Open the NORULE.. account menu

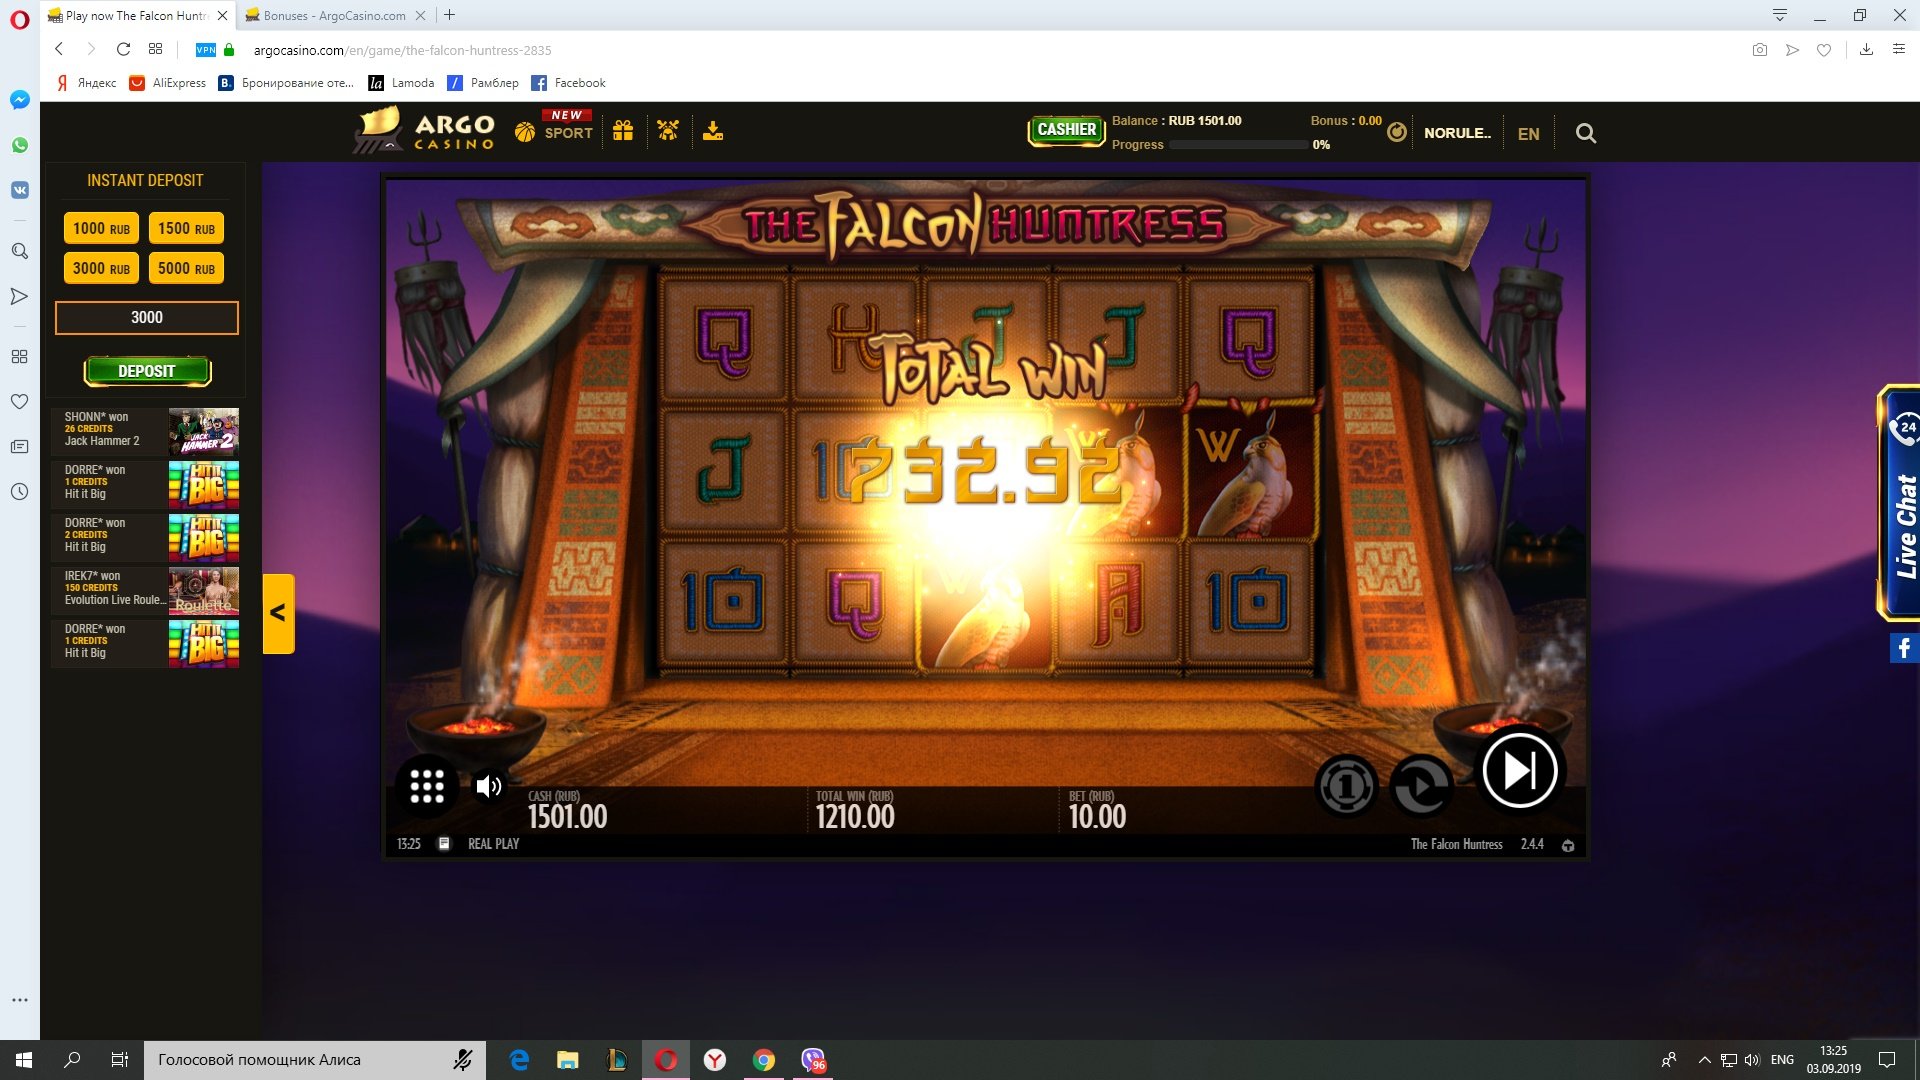(x=1456, y=133)
